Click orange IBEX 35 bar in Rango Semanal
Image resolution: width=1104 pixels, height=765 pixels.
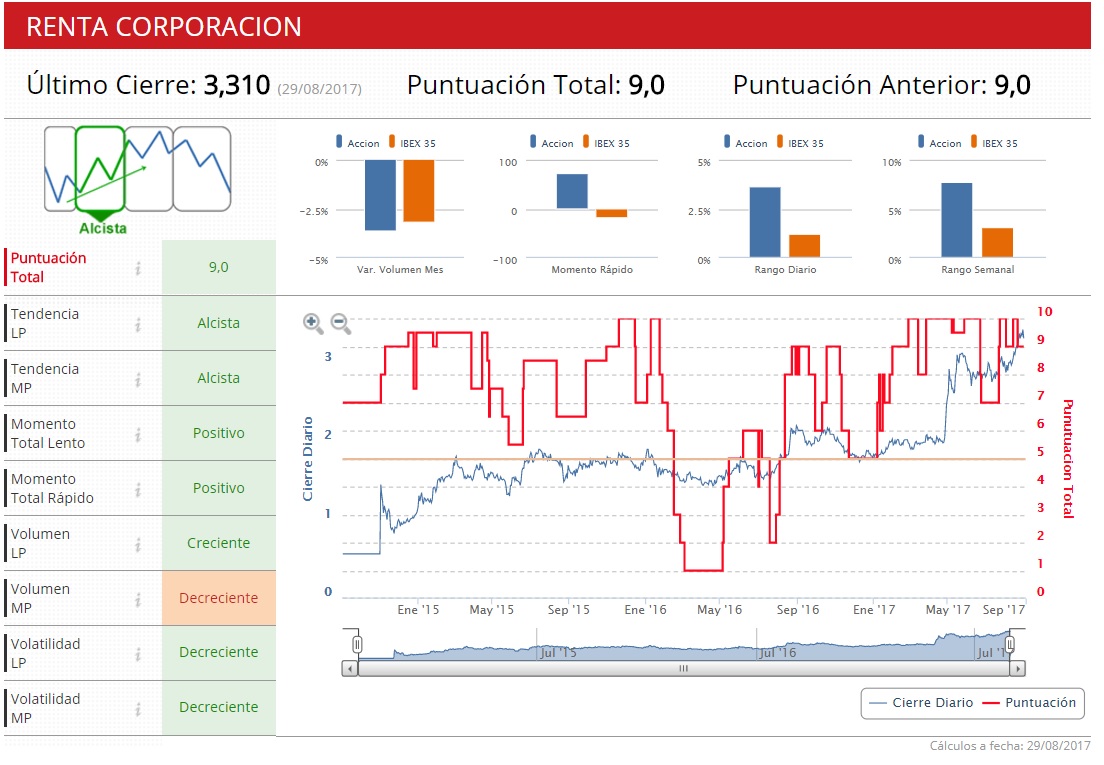pyautogui.click(x=997, y=243)
